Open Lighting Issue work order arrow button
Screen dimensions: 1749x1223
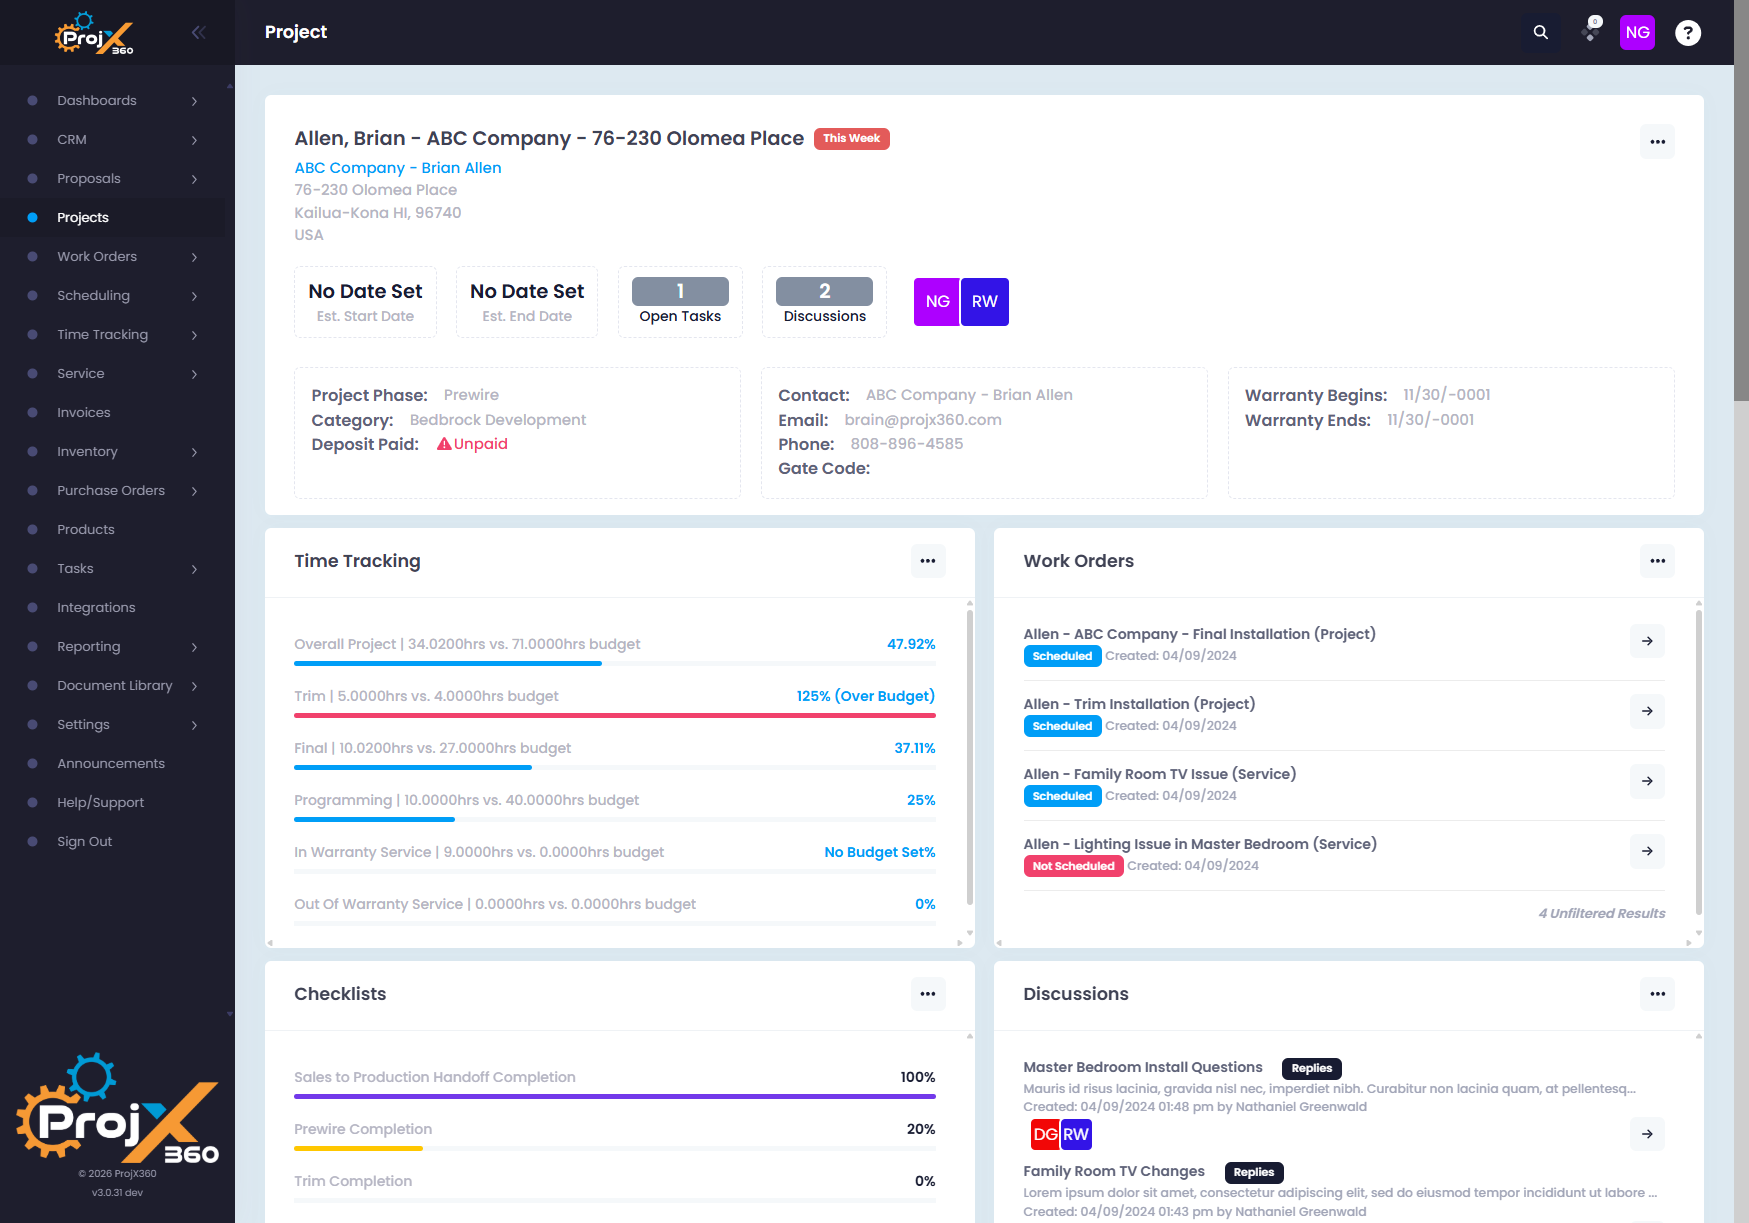tap(1647, 851)
